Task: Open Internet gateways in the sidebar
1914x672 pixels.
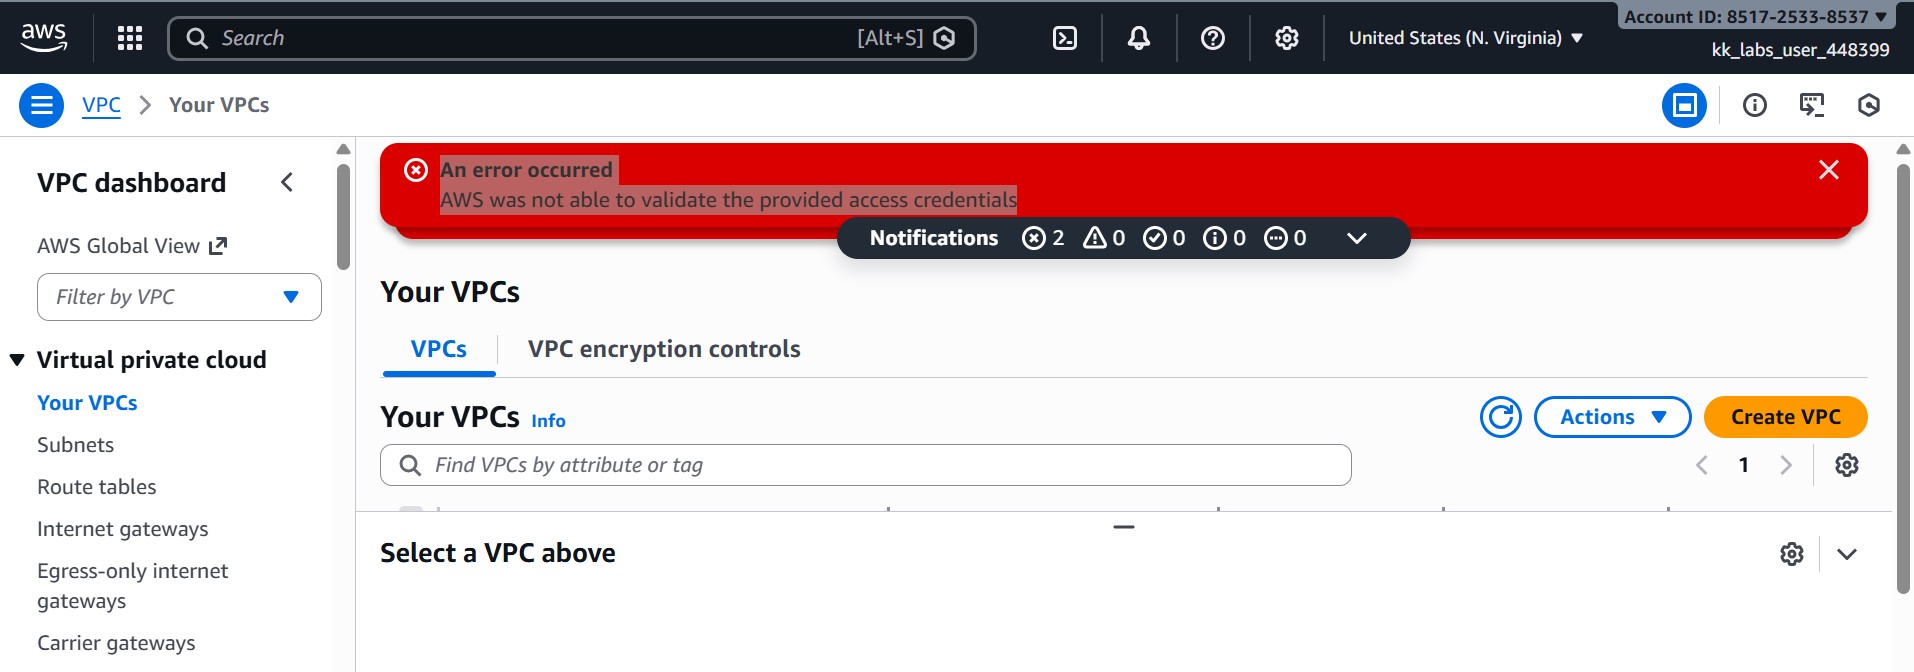Action: click(x=123, y=529)
